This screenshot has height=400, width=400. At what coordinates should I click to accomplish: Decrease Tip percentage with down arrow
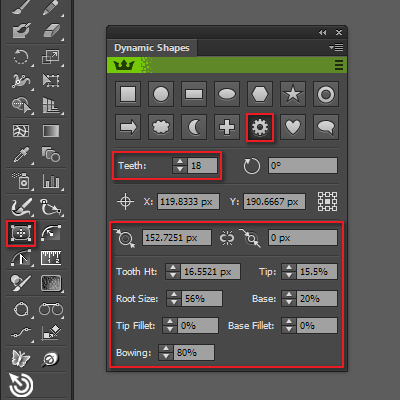(289, 275)
